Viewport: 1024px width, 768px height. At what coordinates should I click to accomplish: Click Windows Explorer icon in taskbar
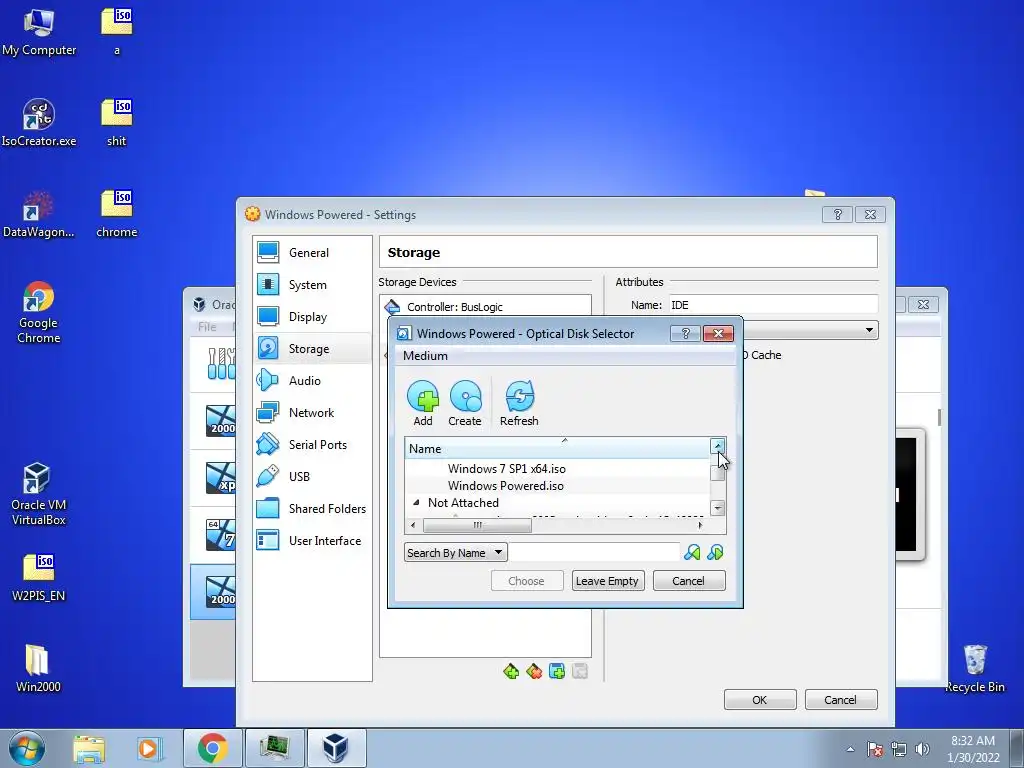(x=89, y=748)
